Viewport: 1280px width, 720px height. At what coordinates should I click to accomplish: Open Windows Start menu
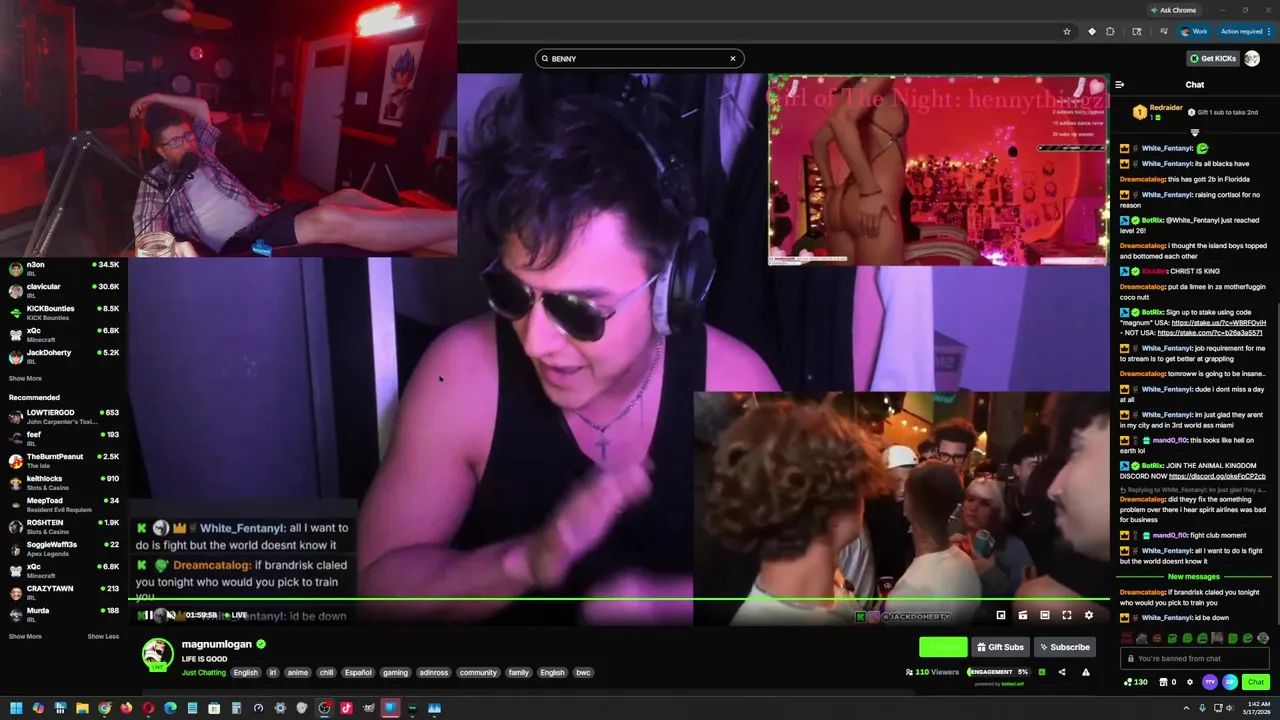pos(16,708)
